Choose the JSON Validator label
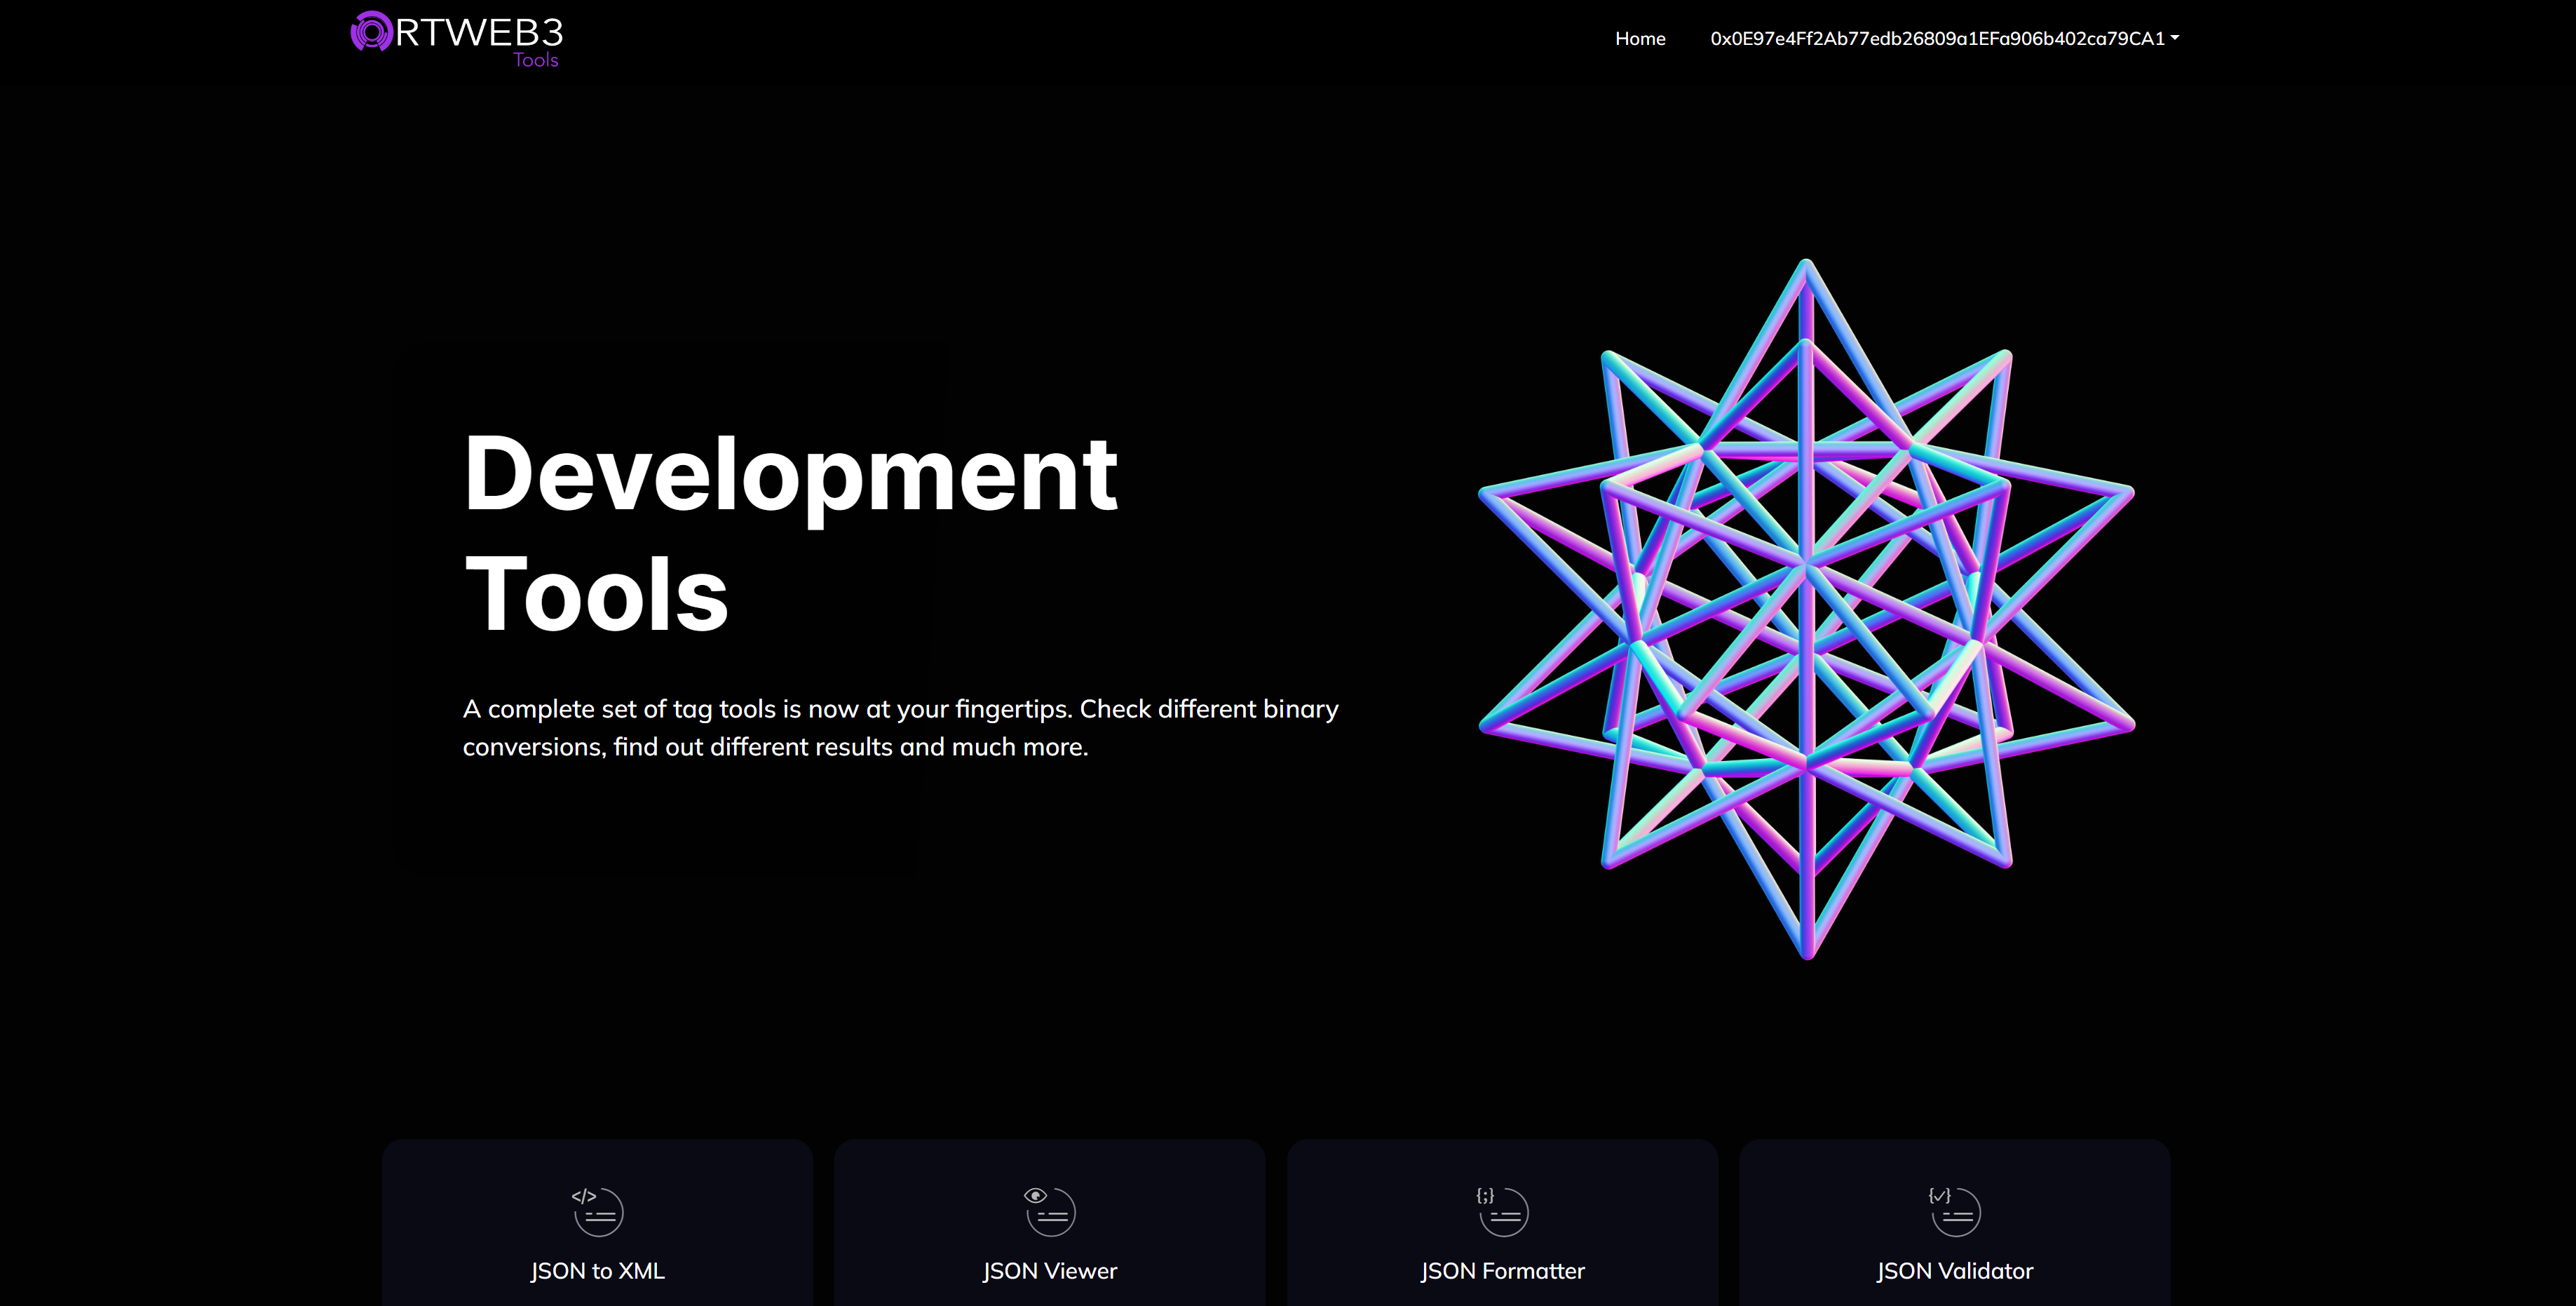Image resolution: width=2576 pixels, height=1306 pixels. pos(1954,1271)
